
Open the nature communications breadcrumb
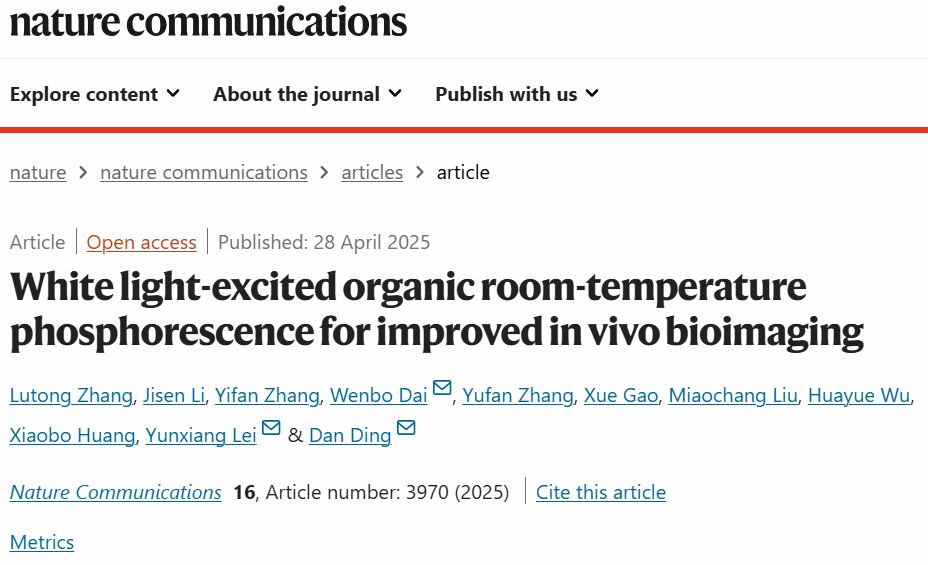click(x=204, y=172)
